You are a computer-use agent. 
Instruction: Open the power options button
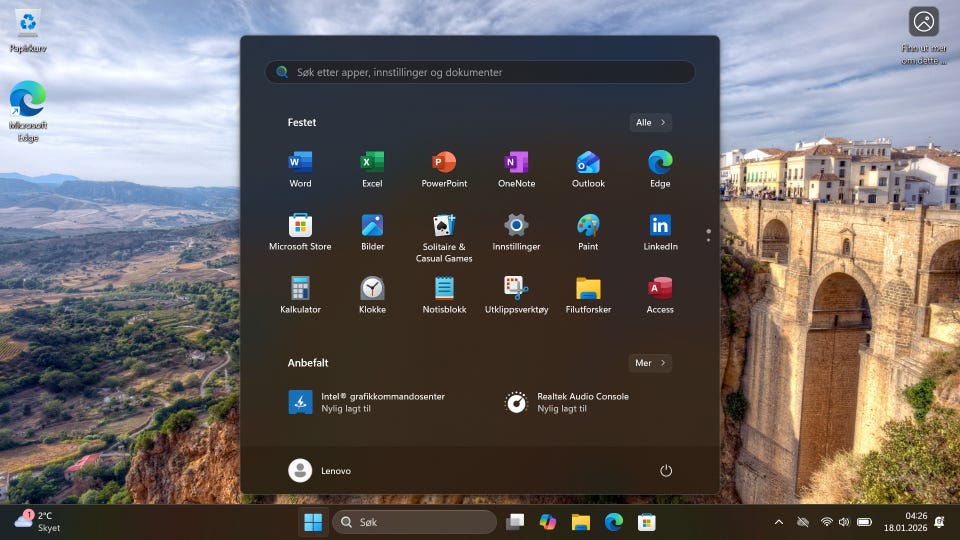coord(666,471)
